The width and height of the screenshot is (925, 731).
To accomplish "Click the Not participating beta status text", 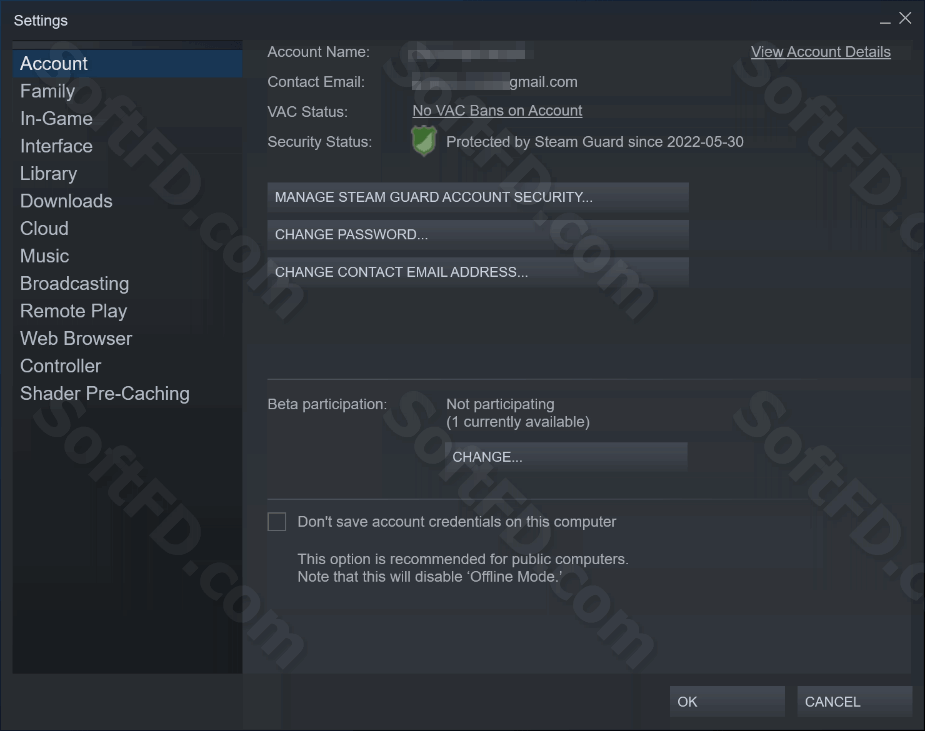I will [500, 404].
